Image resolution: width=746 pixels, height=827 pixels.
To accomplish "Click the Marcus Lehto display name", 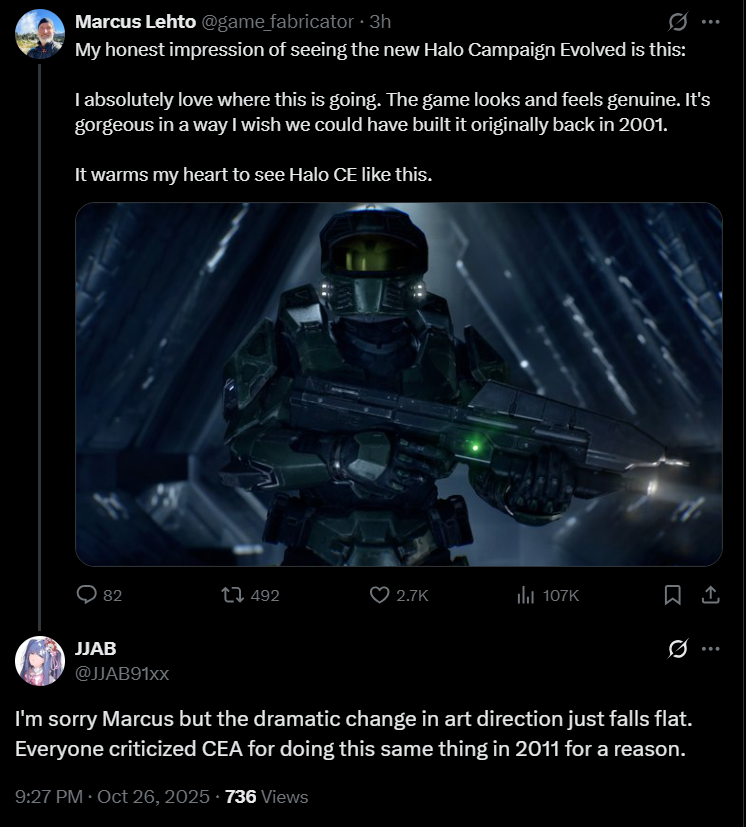I will click(x=136, y=22).
